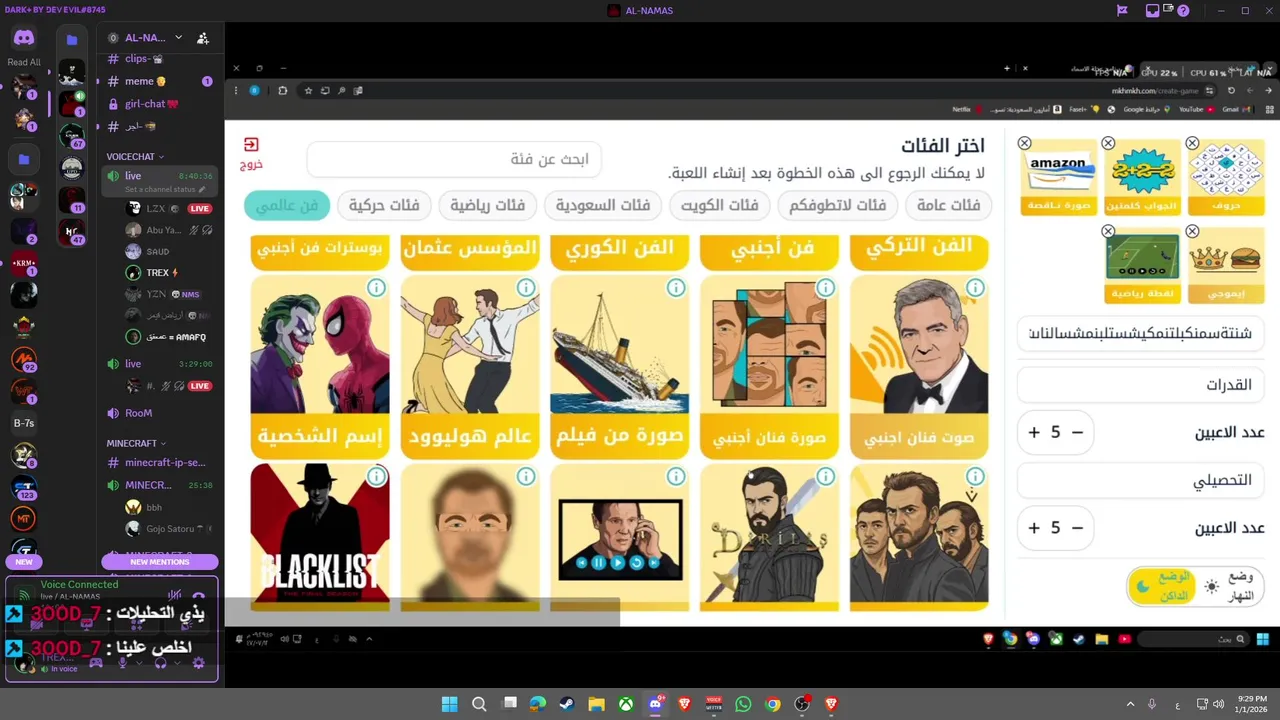Screen dimensions: 1280x720
Task: Select the فئات السعودية category tab
Action: coord(603,206)
